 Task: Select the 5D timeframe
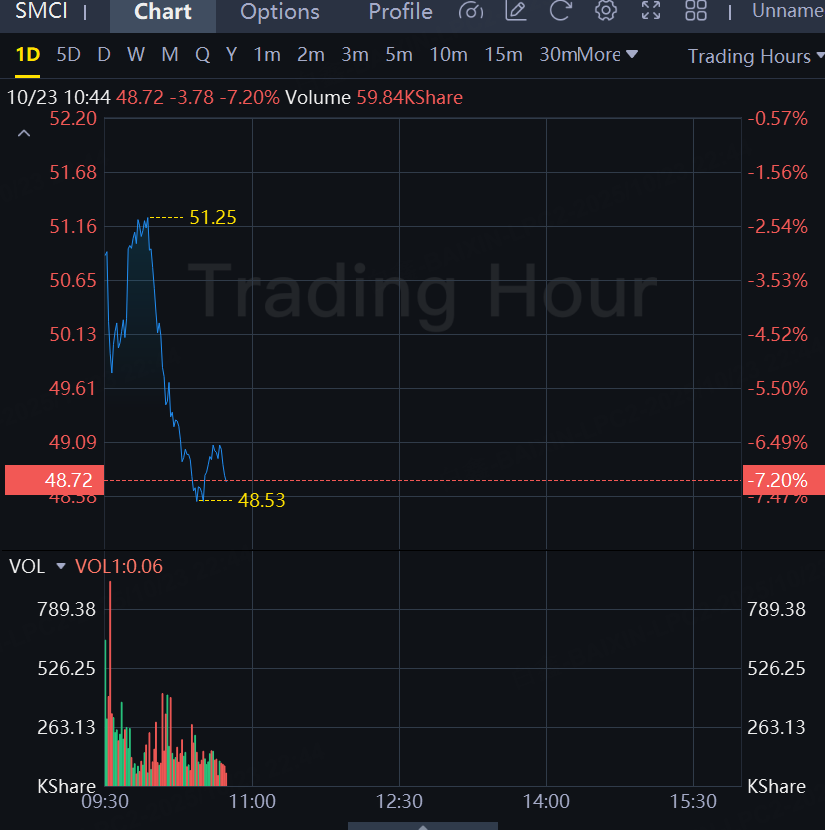(x=68, y=55)
